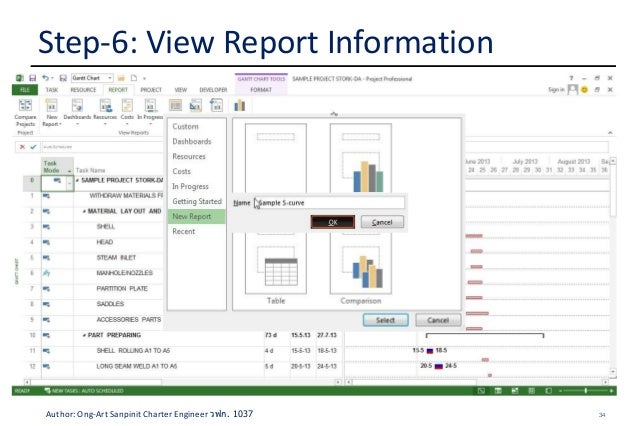Click the New Tasks Auto Scheduled status icon
This screenshot has height=426, width=638.
[x=47, y=391]
